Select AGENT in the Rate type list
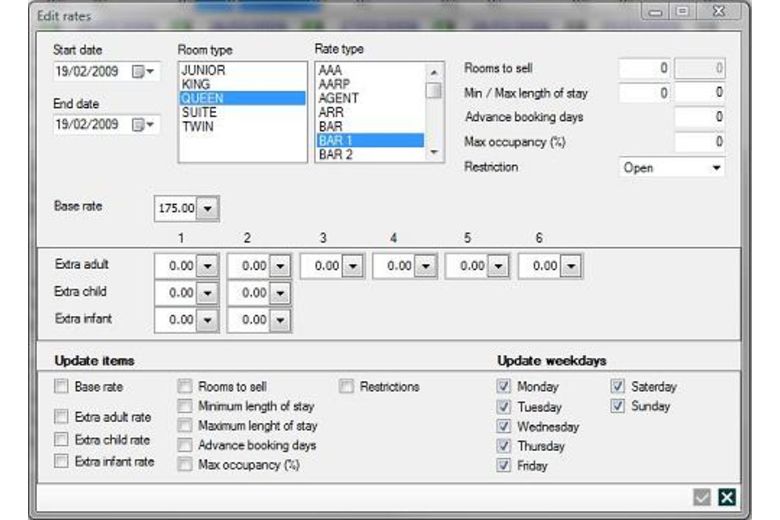The width and height of the screenshot is (780, 520). click(x=338, y=99)
